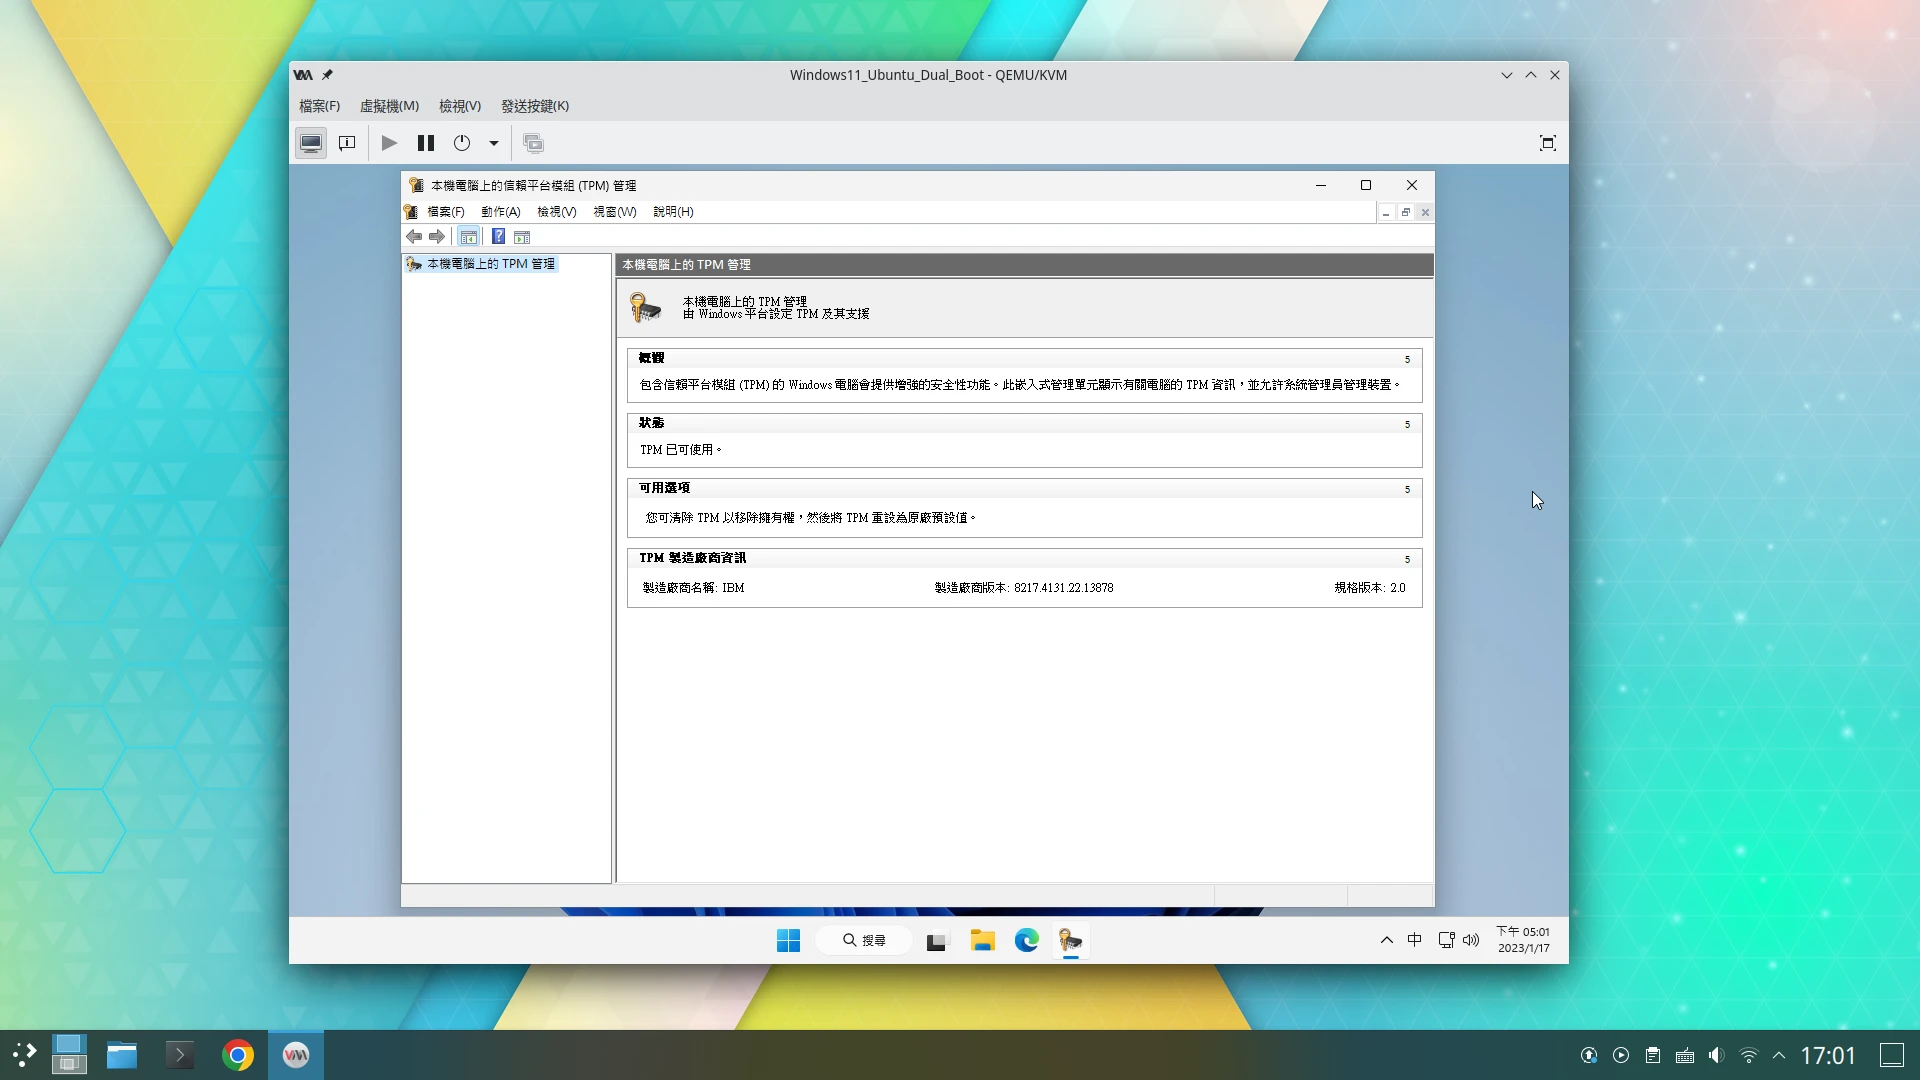The width and height of the screenshot is (1920, 1080).
Task: Click the 搜尋 search box in taskbar
Action: click(863, 940)
